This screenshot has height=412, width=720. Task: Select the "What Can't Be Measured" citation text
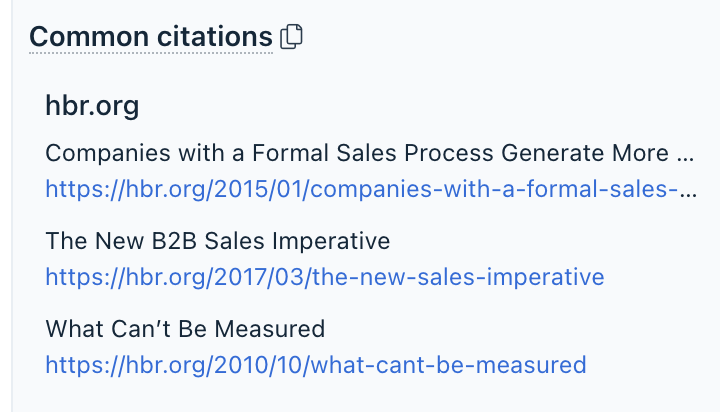tap(185, 329)
